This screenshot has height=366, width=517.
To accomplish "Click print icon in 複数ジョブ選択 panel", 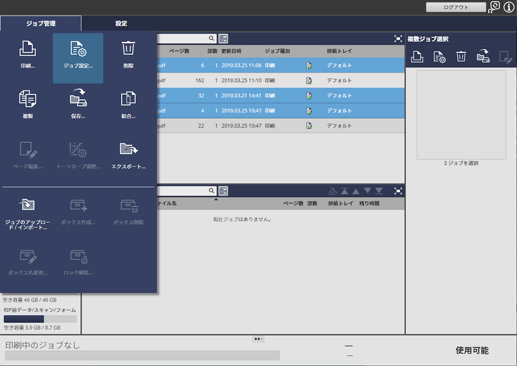I will click(x=417, y=57).
